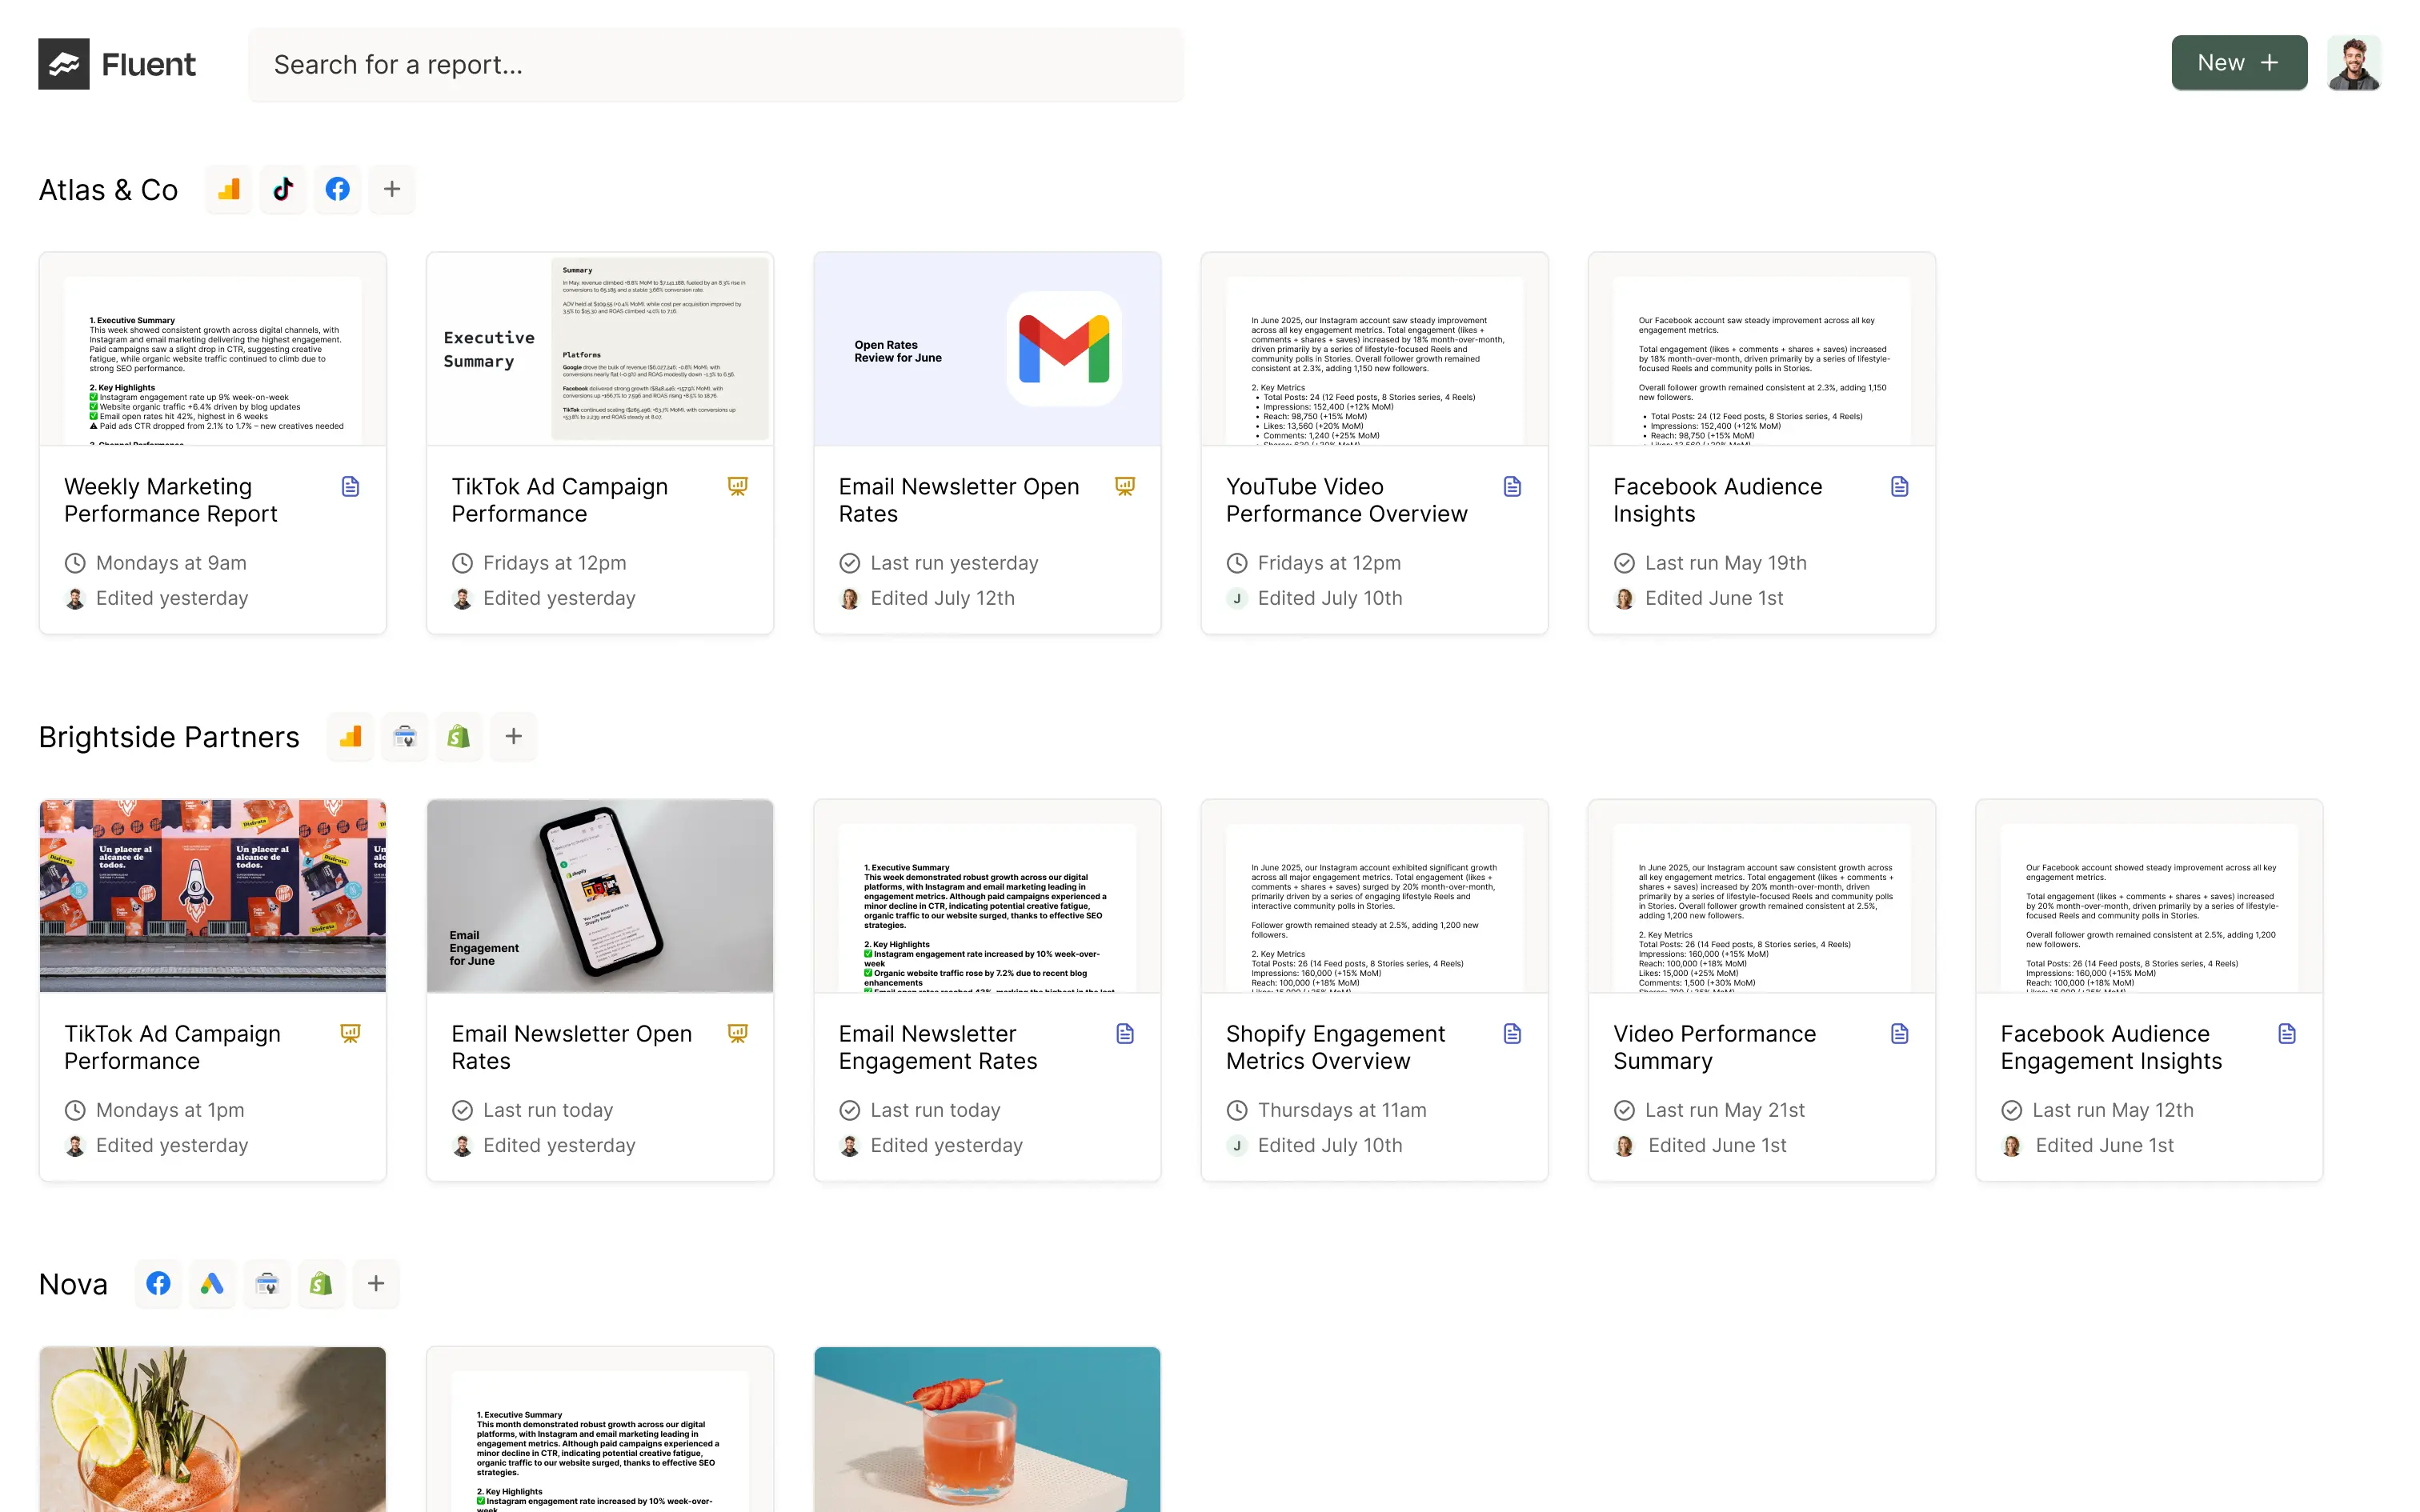Click presentation icon on Atlas TikTok Ad Campaign card
This screenshot has height=1512, width=2420.
pos(737,487)
